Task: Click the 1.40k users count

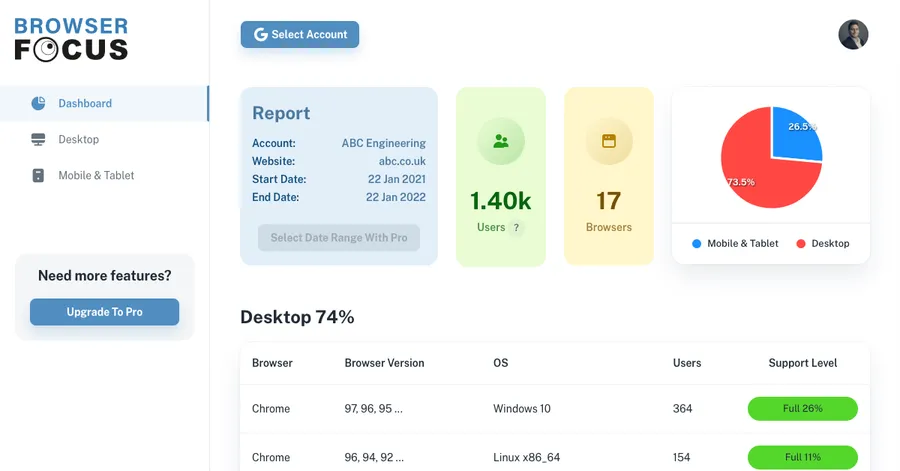Action: coord(501,201)
